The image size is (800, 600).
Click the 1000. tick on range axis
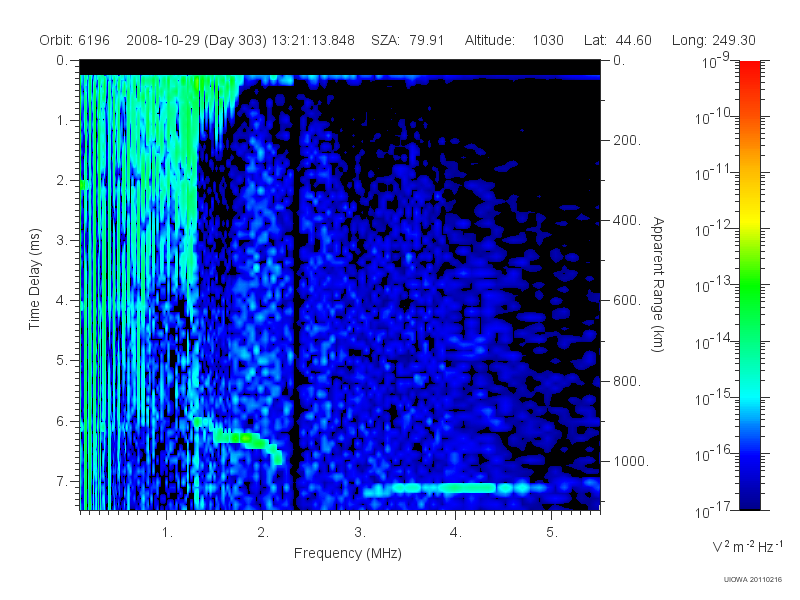tap(631, 461)
